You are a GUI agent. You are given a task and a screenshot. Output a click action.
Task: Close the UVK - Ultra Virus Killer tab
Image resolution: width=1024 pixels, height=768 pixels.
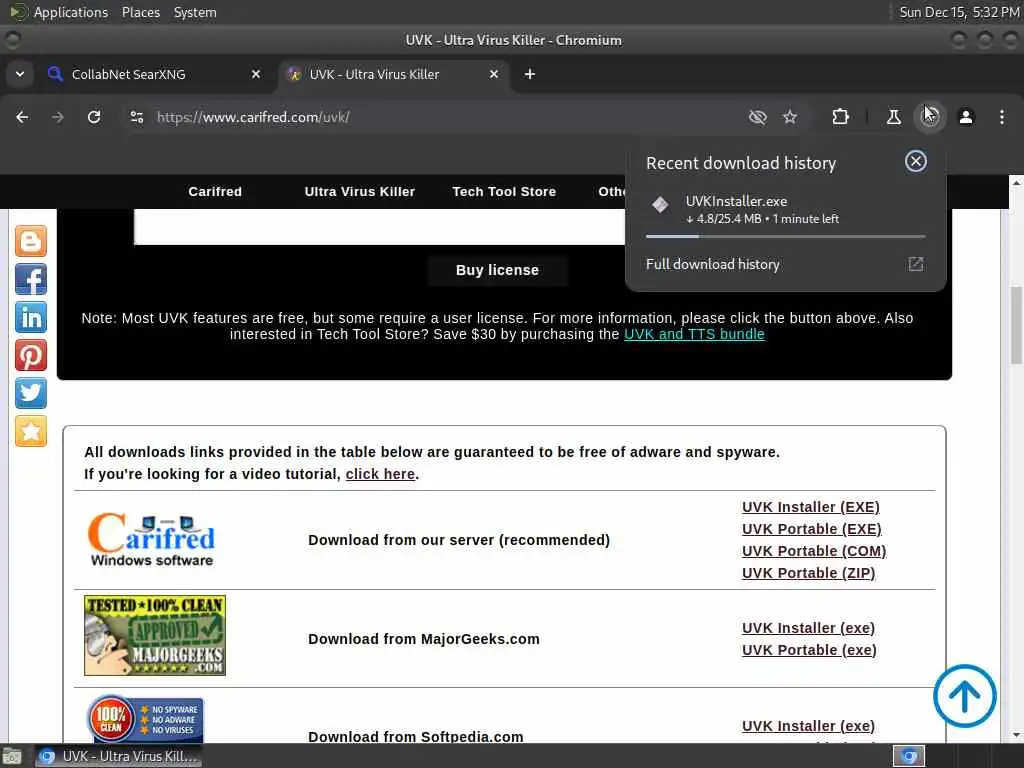494,74
